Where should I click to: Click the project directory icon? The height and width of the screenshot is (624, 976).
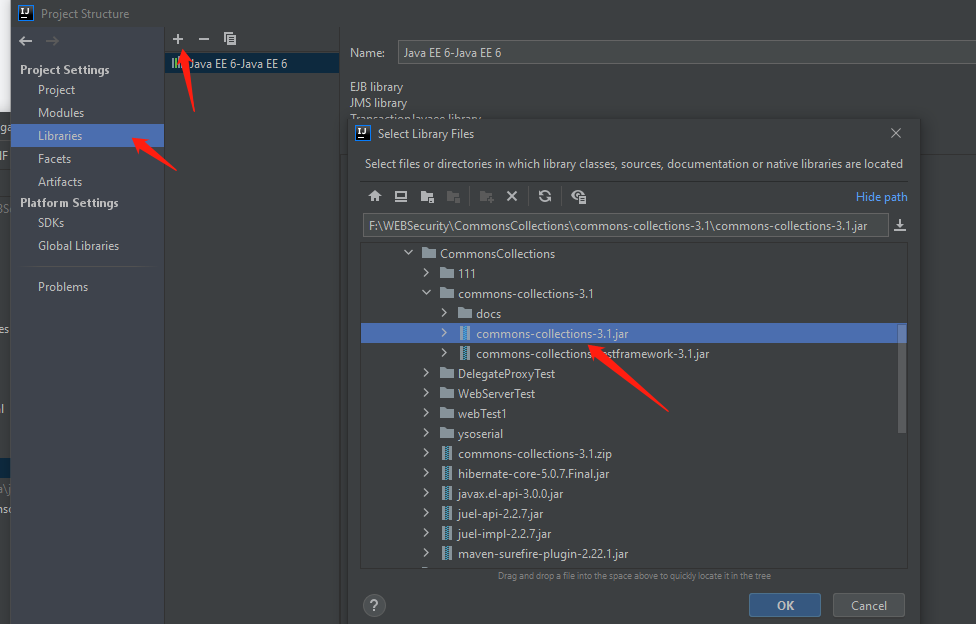(x=427, y=197)
